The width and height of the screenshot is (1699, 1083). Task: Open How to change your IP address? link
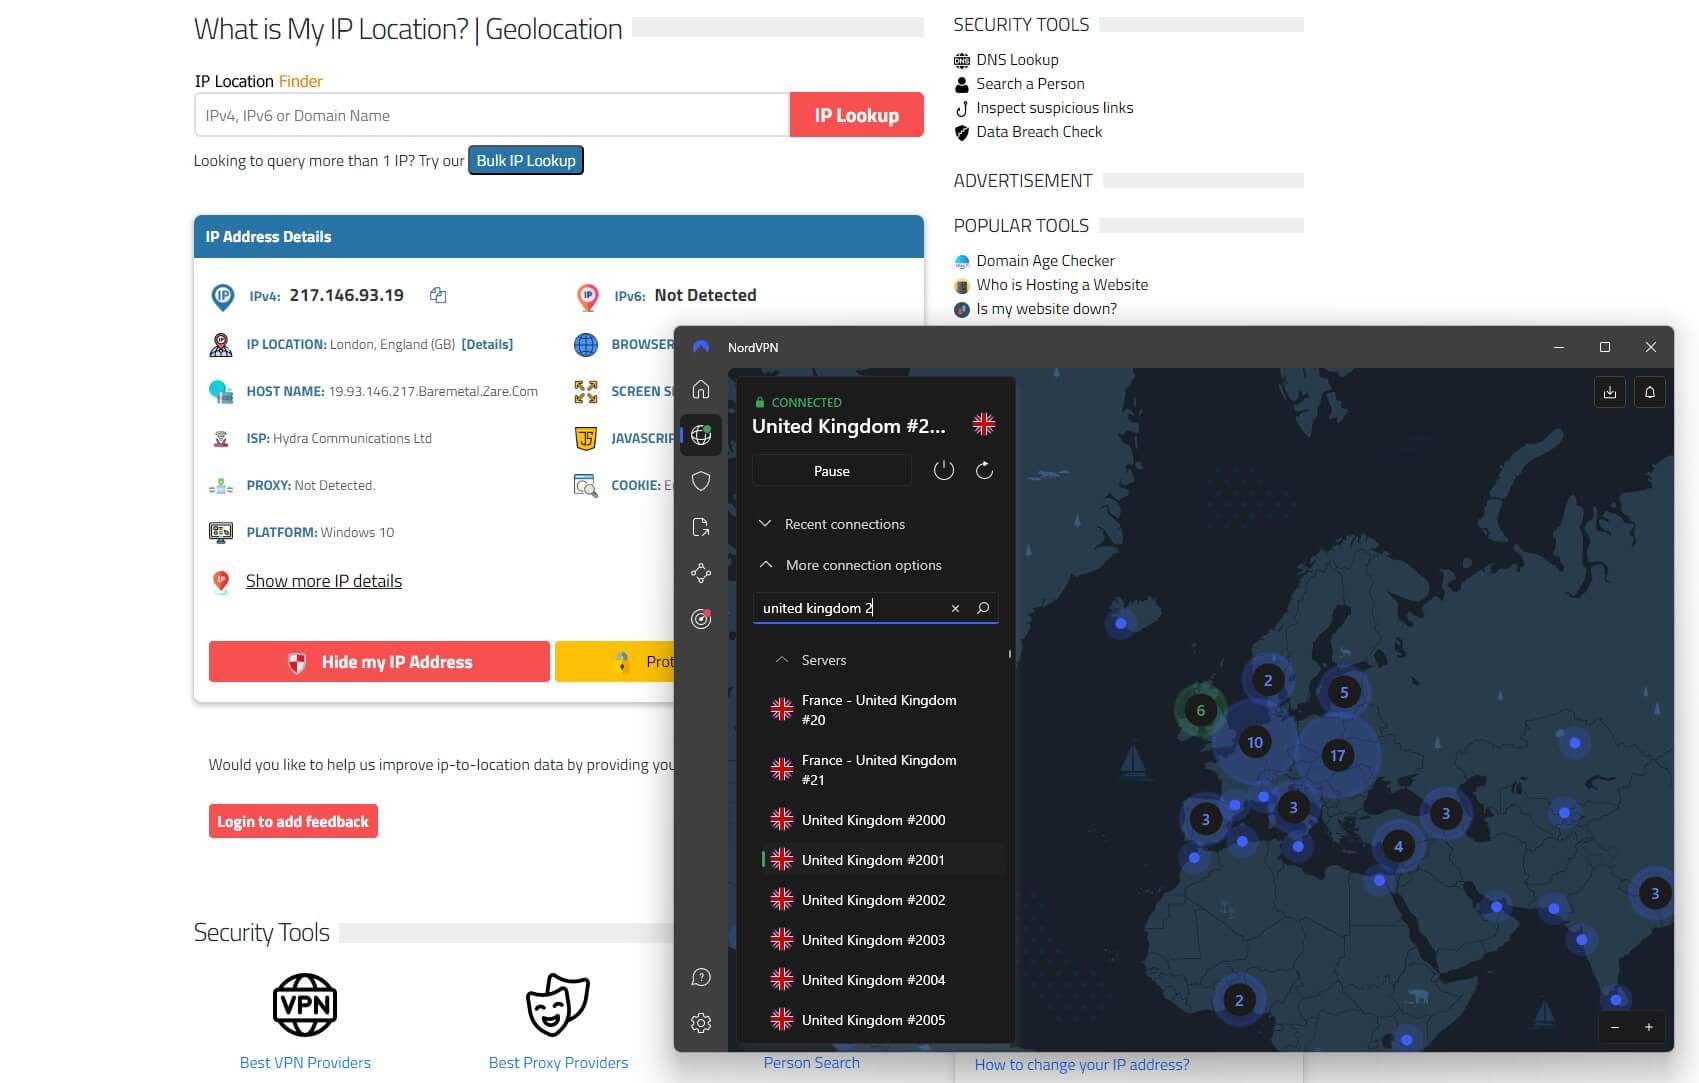[x=1082, y=1065]
